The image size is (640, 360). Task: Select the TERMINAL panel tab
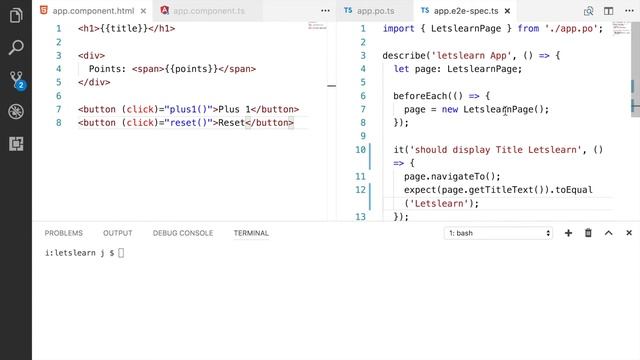click(251, 233)
